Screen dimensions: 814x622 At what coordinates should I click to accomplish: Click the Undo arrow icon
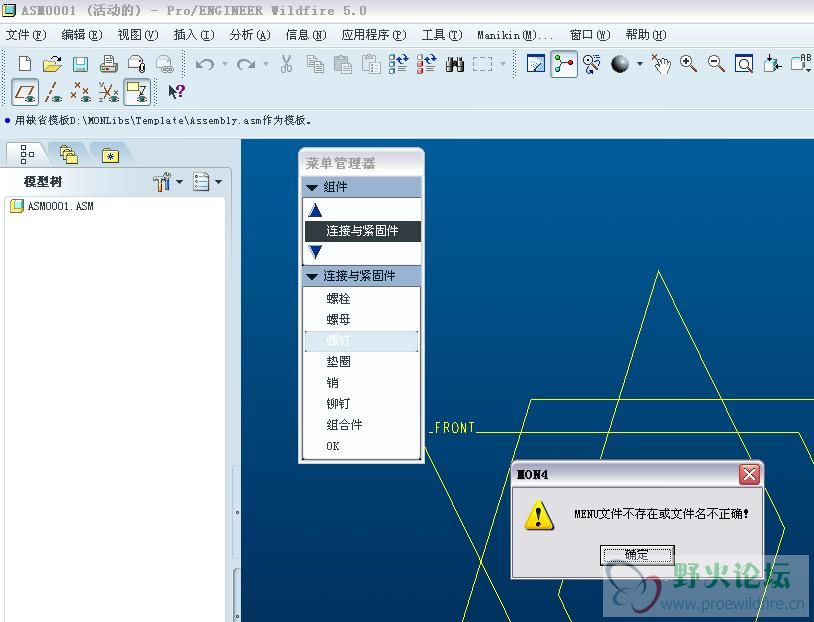205,64
